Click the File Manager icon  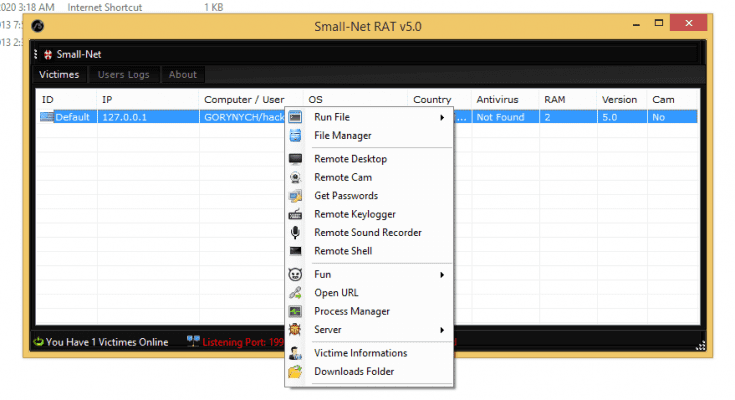tap(295, 136)
